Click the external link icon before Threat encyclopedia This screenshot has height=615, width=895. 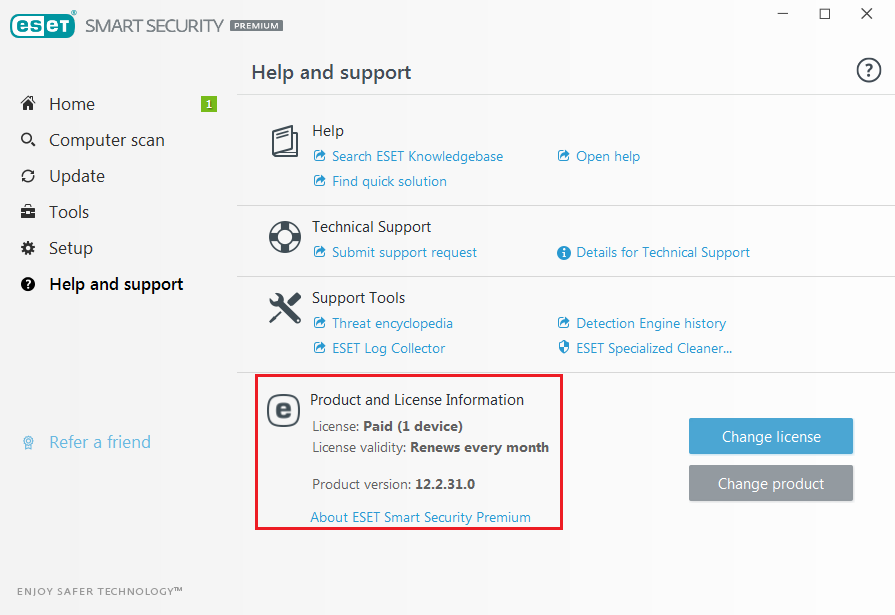[320, 323]
